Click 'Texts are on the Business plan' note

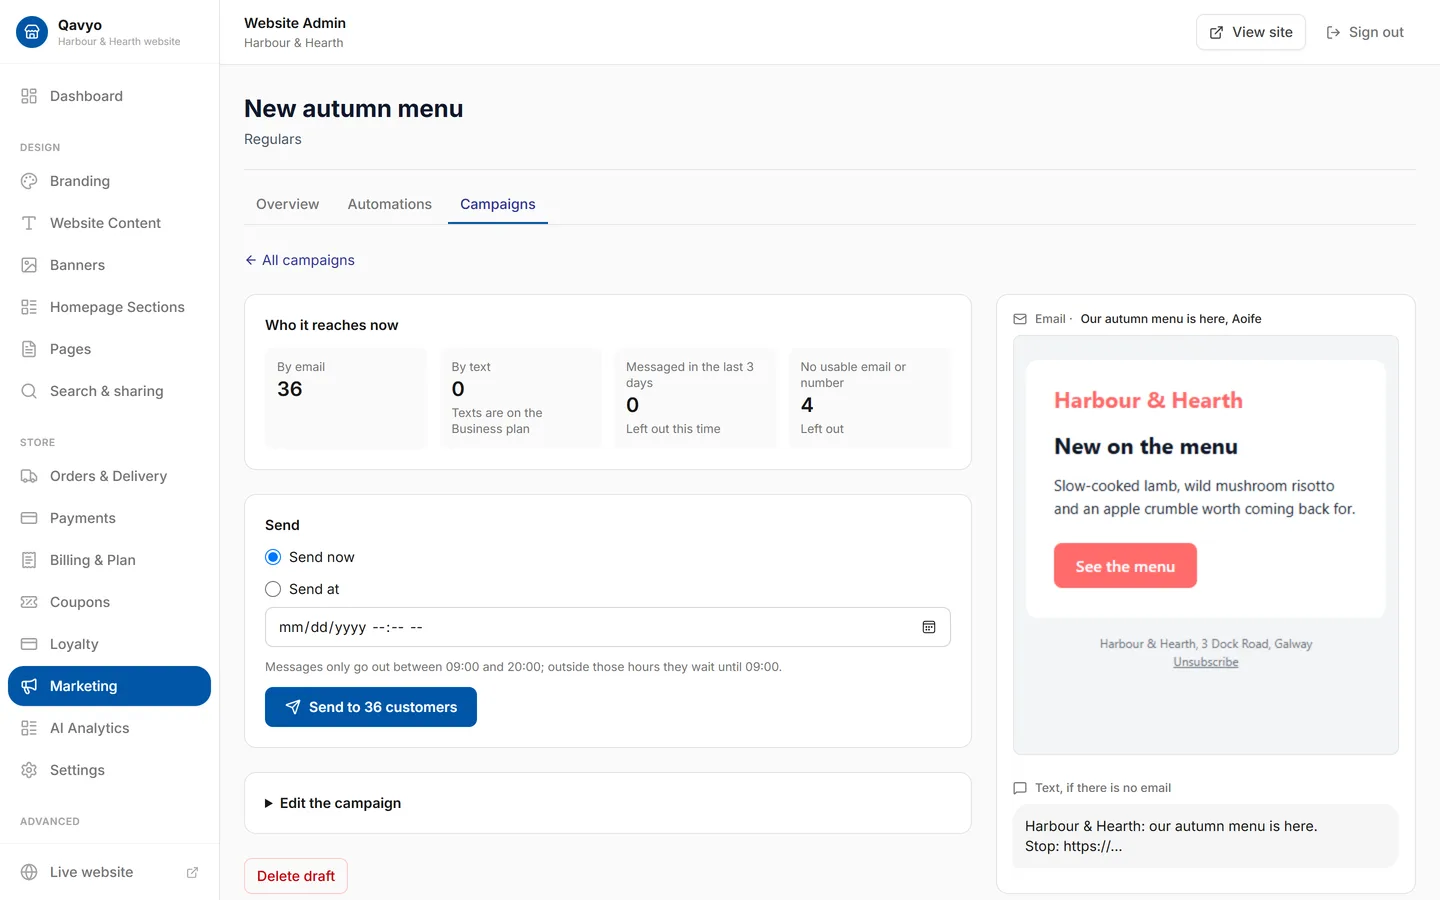pos(497,421)
